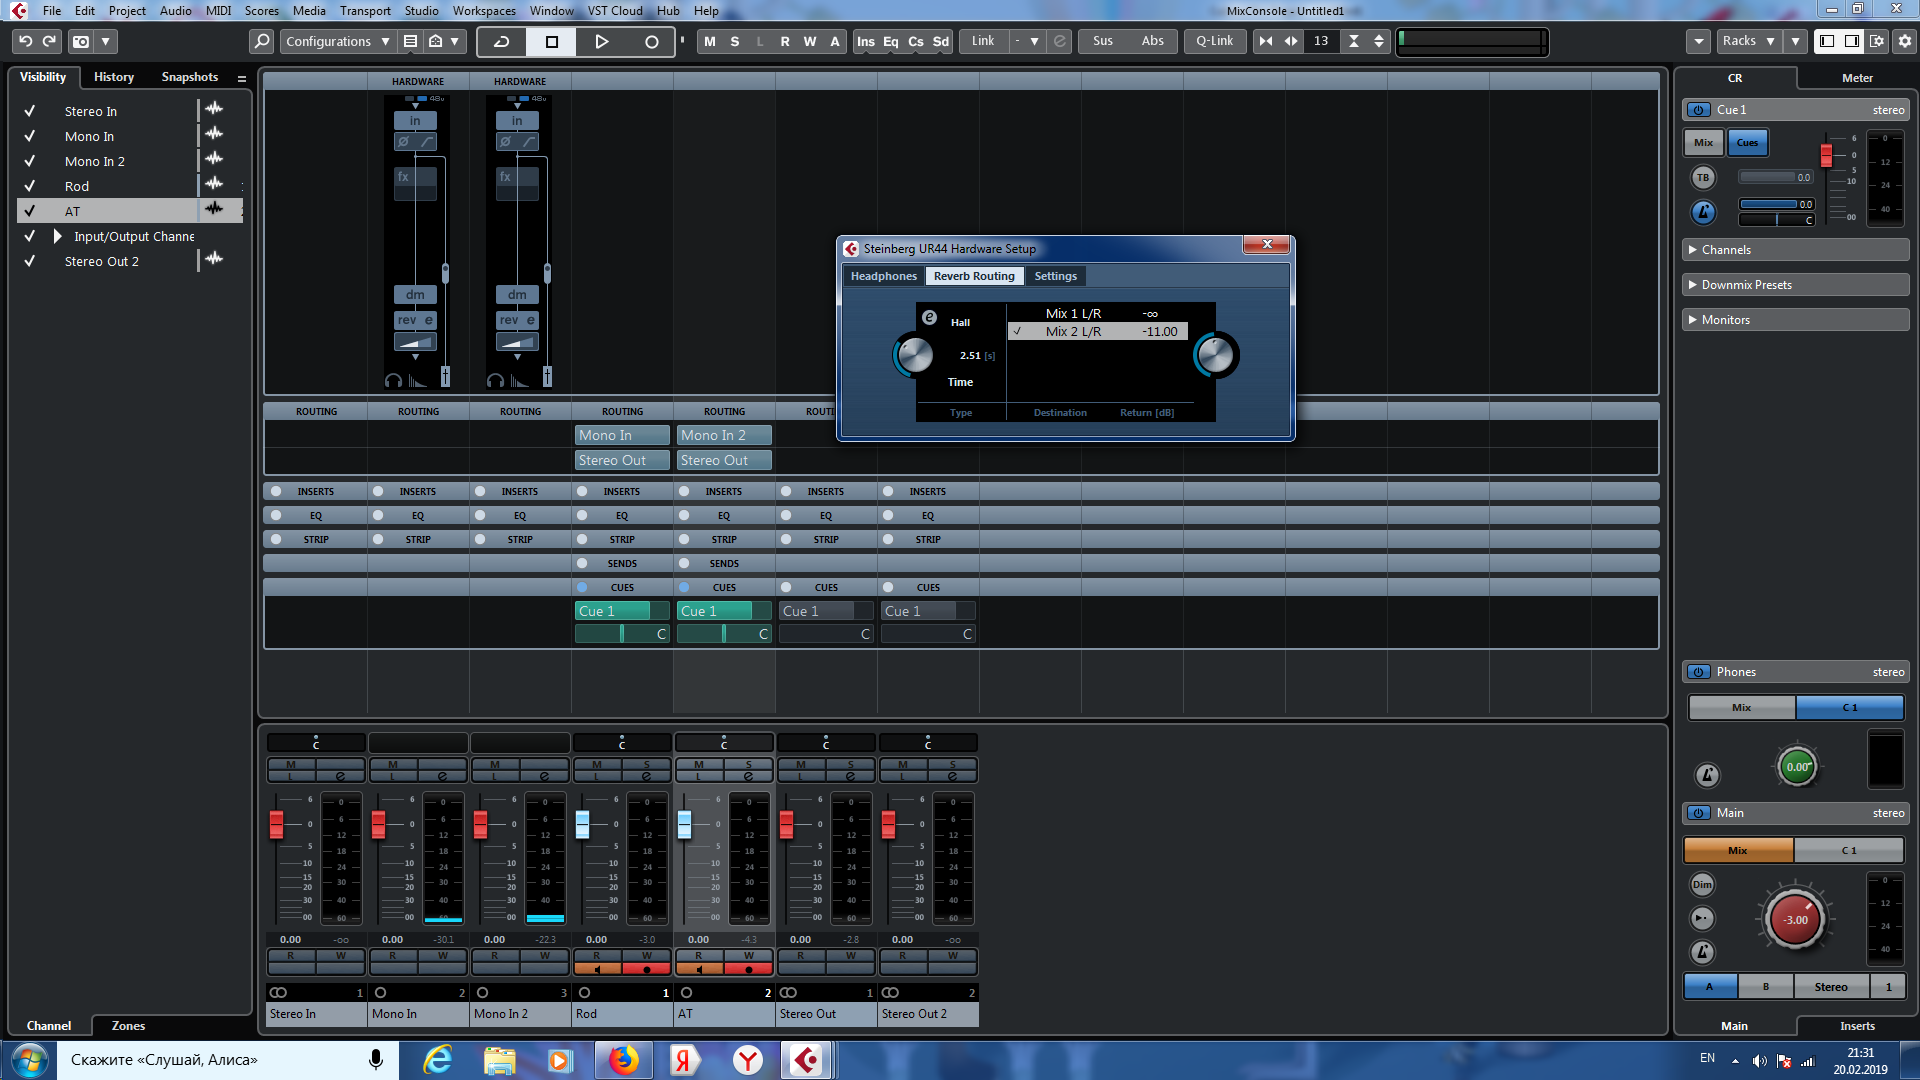This screenshot has width=1920, height=1080.
Task: Open the Headphones tab in UR44 Setup
Action: point(884,276)
